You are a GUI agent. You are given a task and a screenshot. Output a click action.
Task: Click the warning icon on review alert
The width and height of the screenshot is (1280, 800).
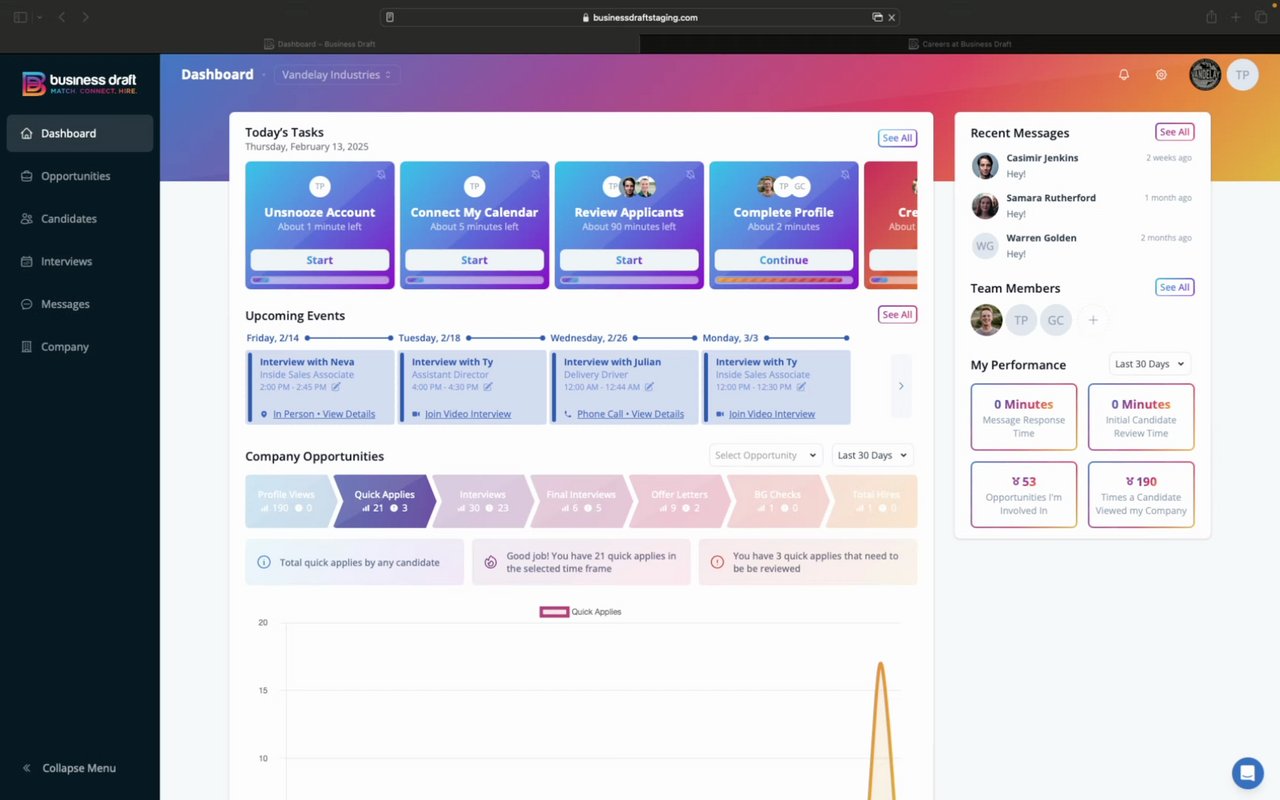click(717, 562)
